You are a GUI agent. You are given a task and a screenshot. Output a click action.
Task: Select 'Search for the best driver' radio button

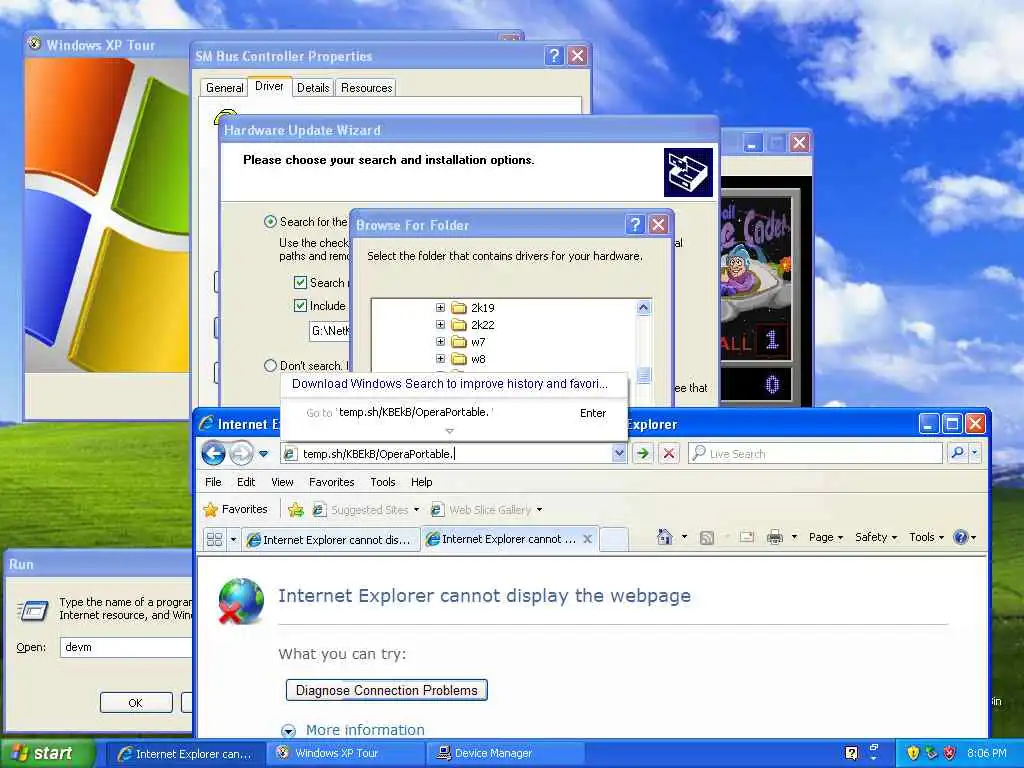(x=270, y=221)
